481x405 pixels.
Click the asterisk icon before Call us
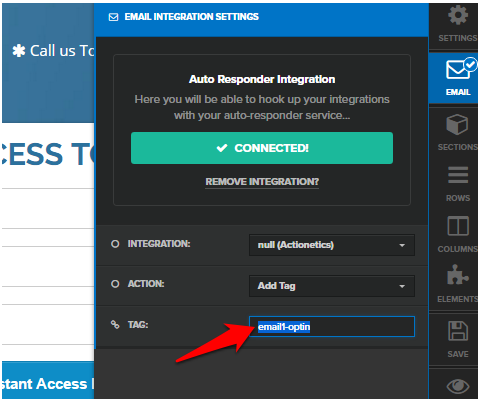(19, 51)
